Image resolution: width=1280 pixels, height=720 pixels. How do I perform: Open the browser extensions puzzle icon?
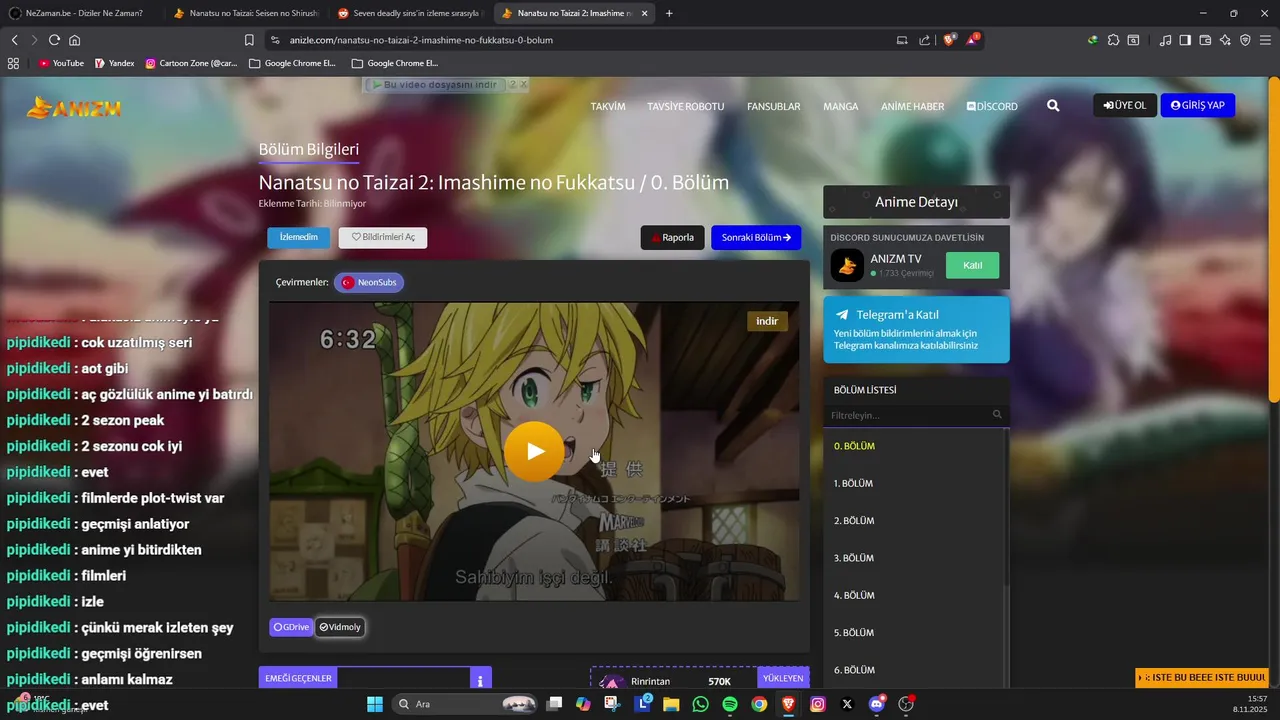1113,40
